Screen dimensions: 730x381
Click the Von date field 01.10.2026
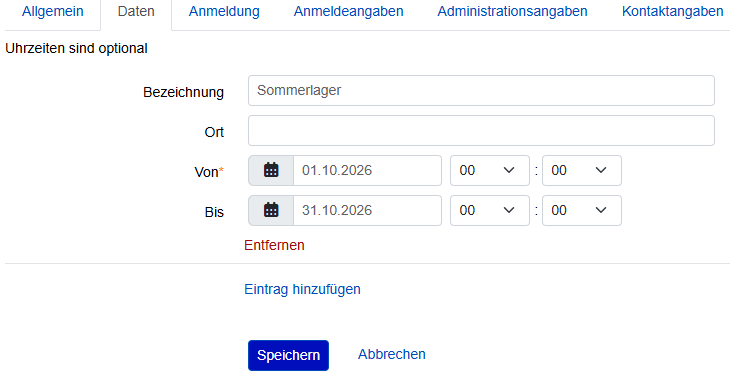[367, 170]
